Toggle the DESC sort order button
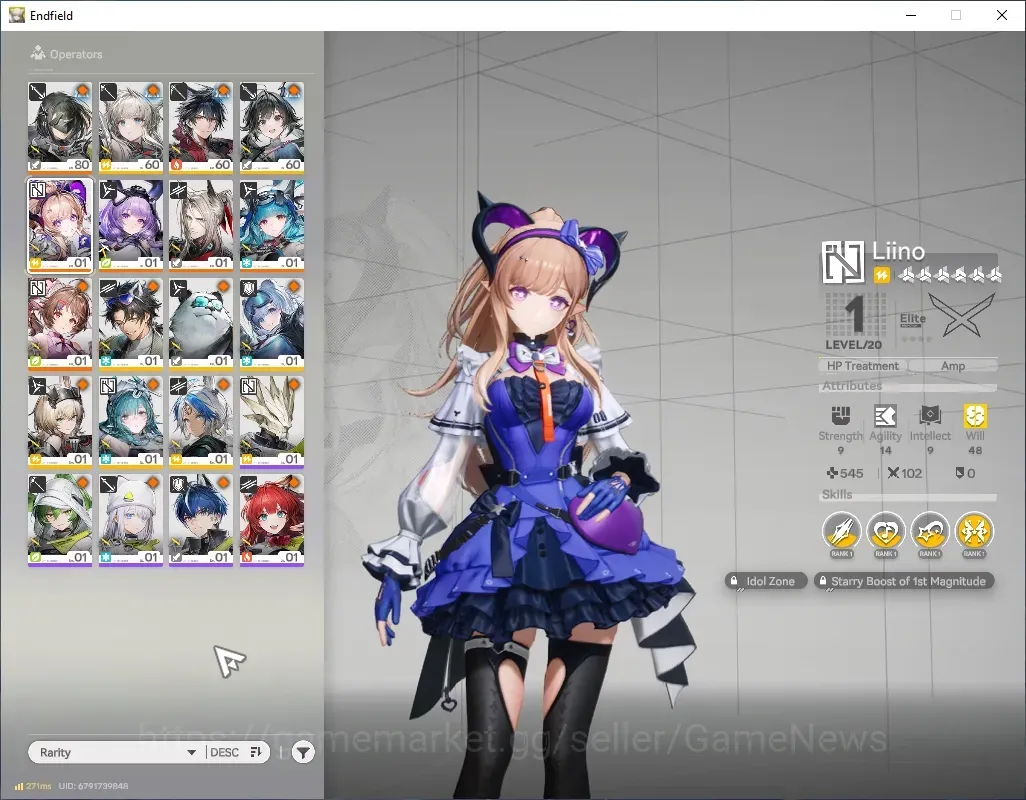The width and height of the screenshot is (1026, 800). pos(237,752)
